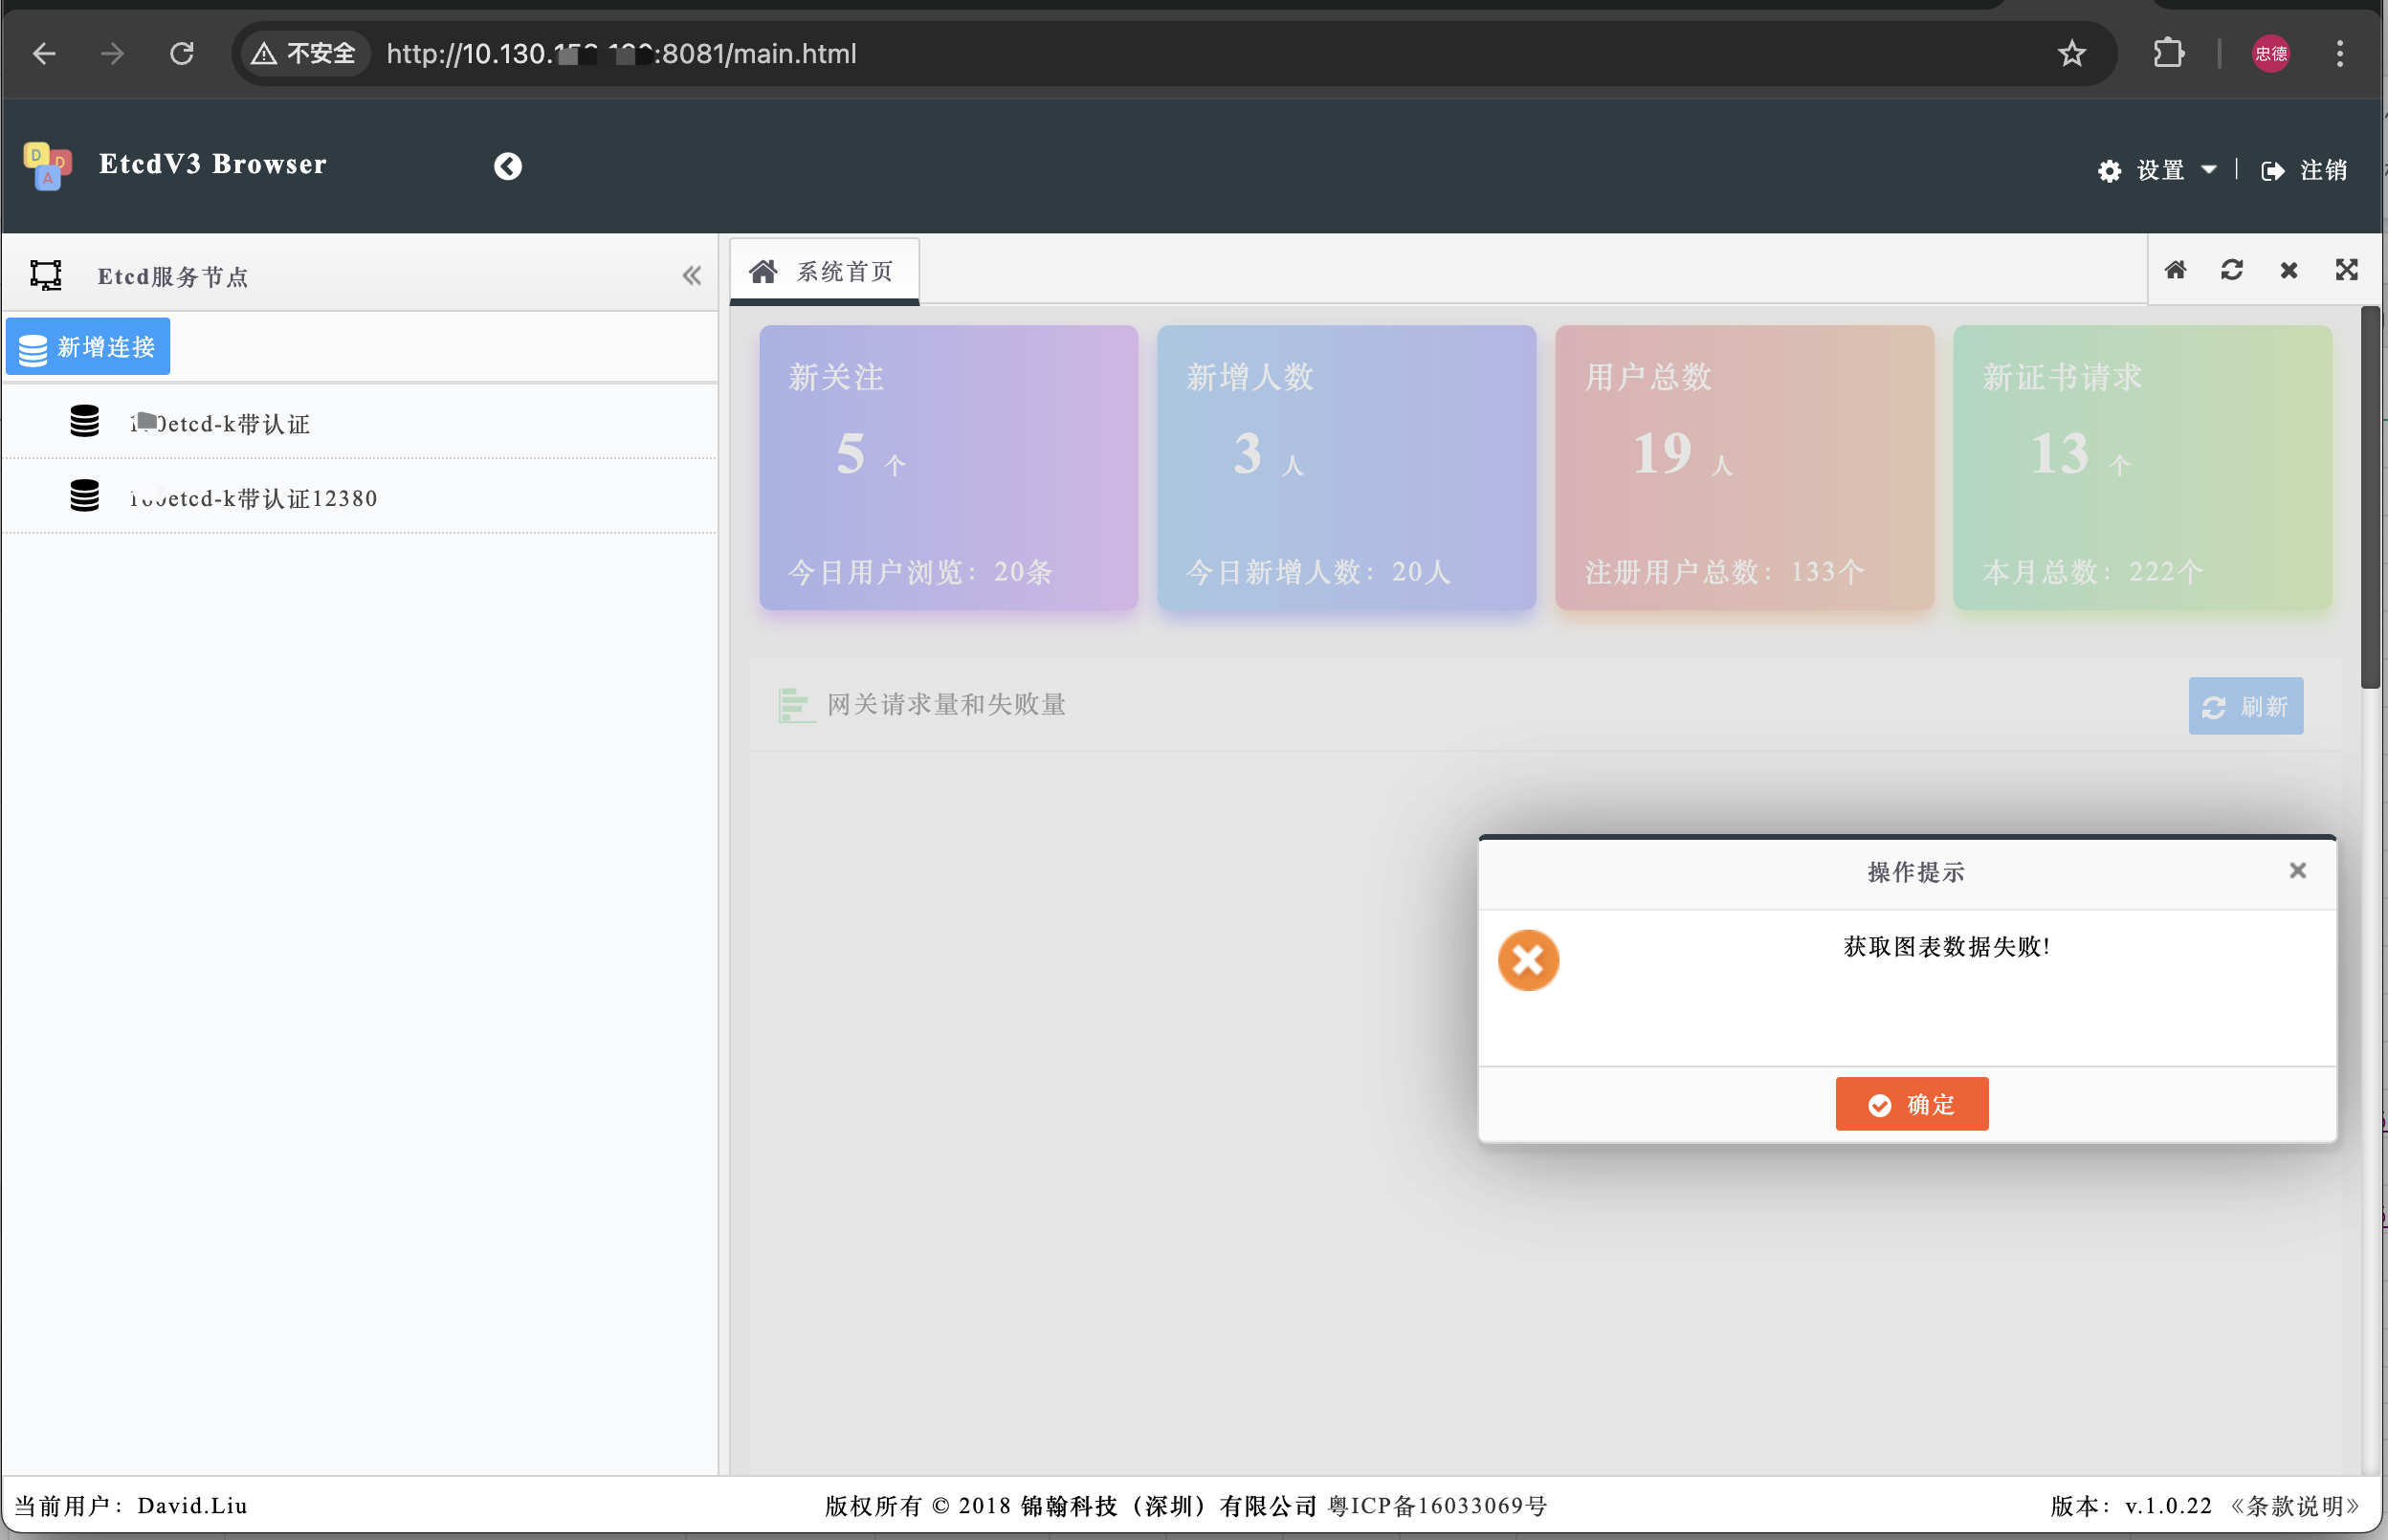2388x1540 pixels.
Task: Confirm the error dialog with 确定
Action: [x=1911, y=1104]
